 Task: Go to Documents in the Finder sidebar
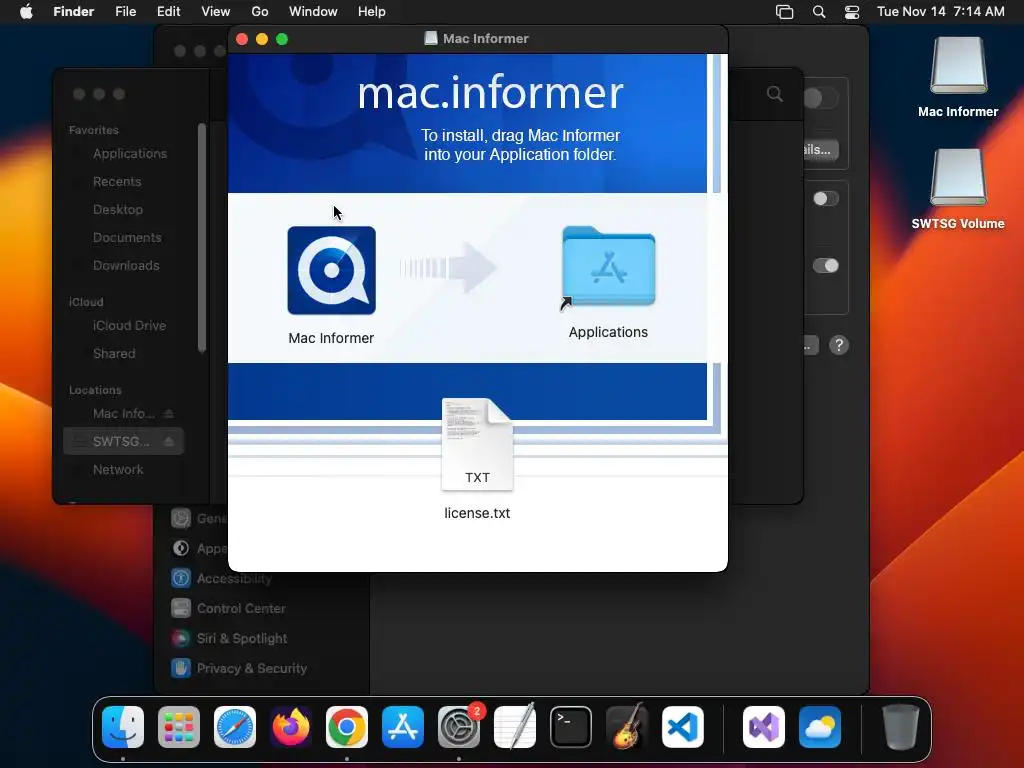click(127, 238)
